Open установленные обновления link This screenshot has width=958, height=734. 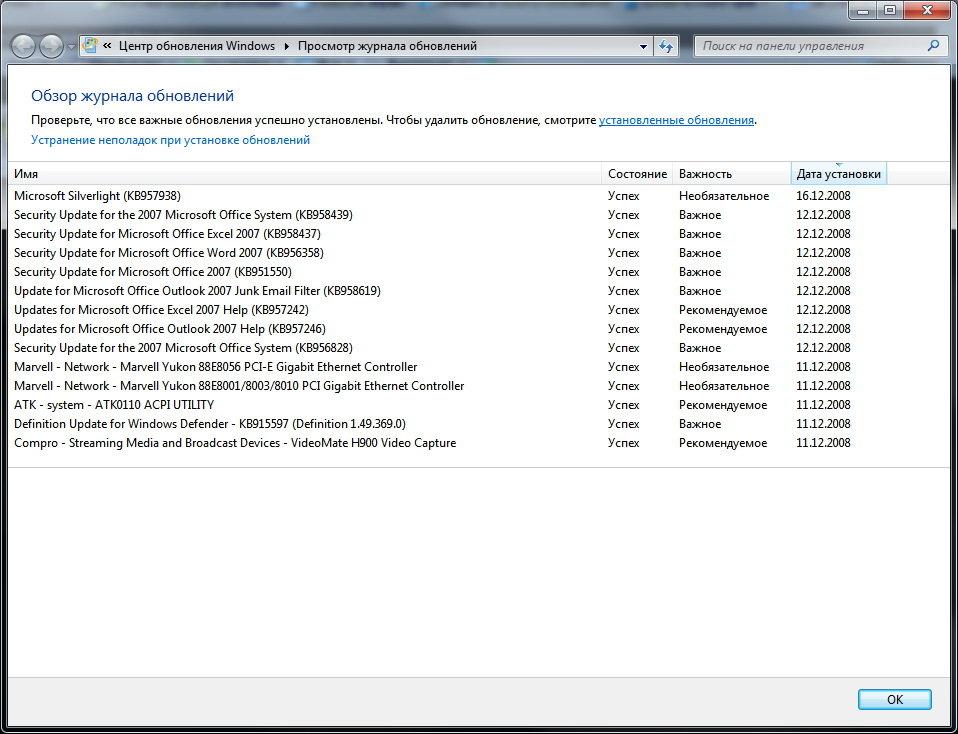click(x=676, y=120)
